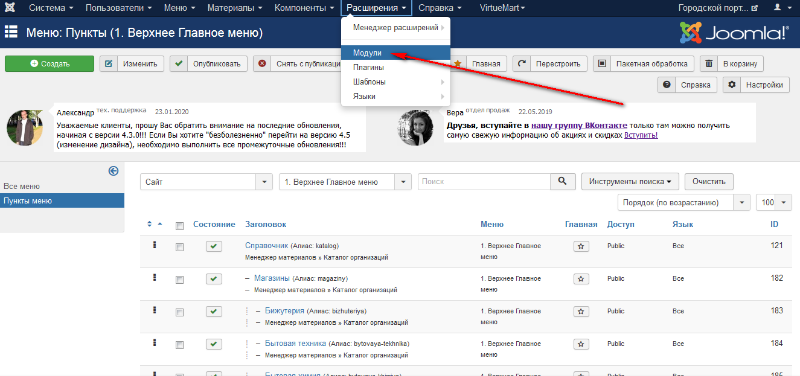Viewport: 800px width, 376px height.
Task: Click the Пакетная обработка button
Action: 643,64
